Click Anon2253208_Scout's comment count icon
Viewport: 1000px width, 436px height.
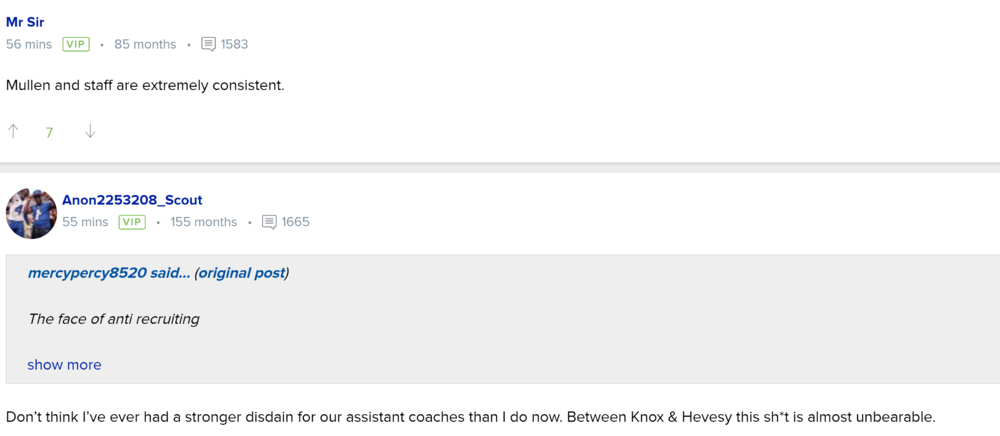click(269, 222)
